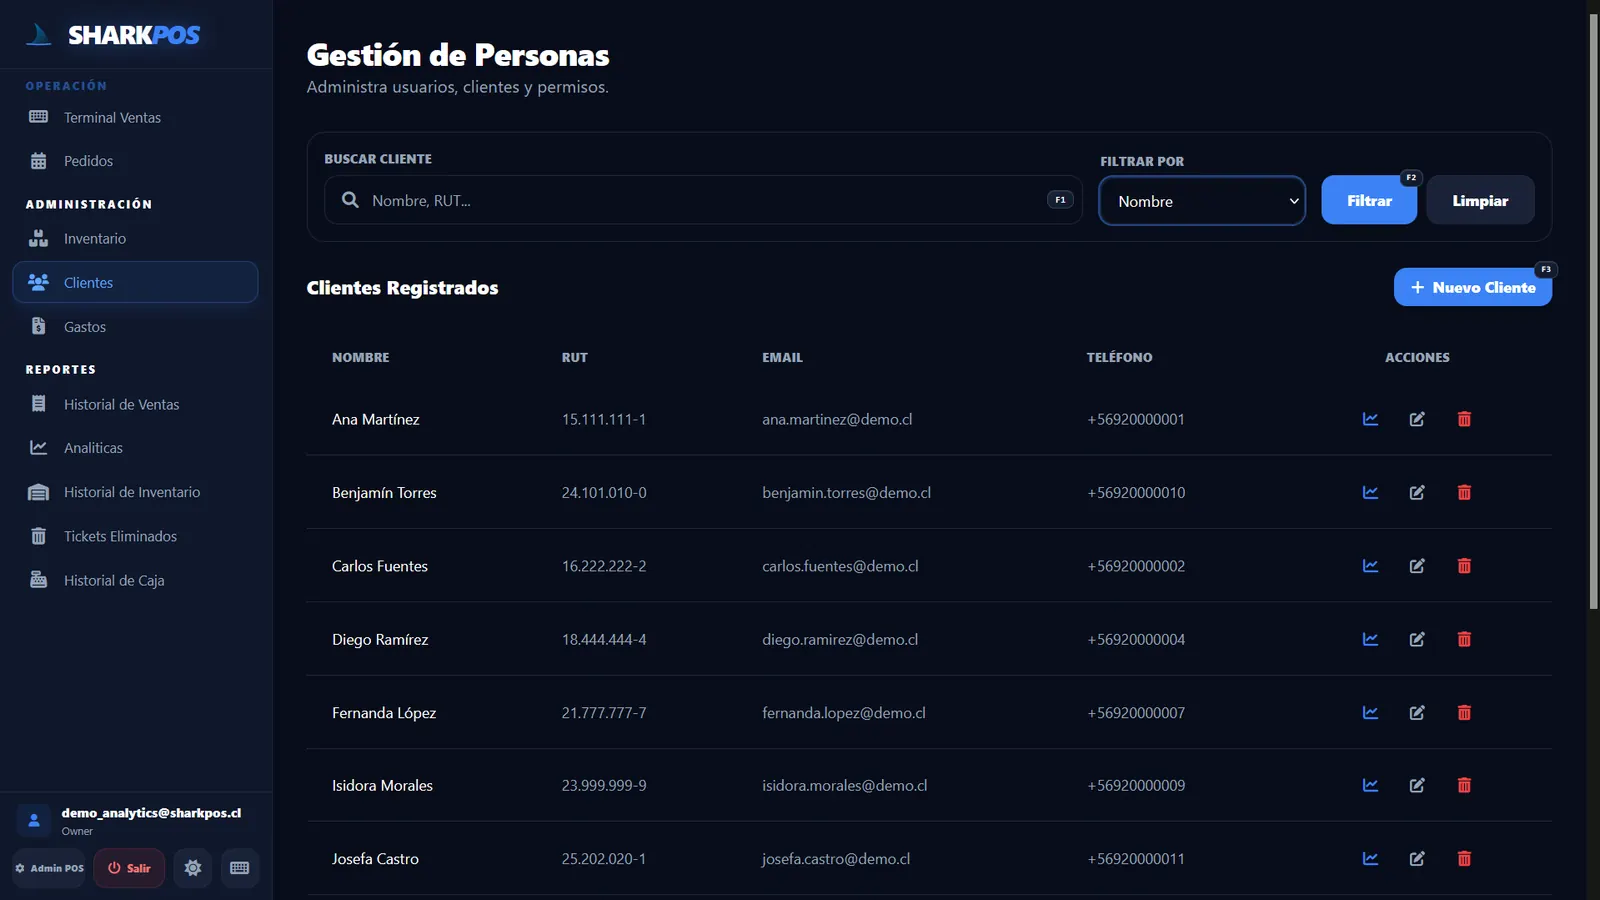Image resolution: width=1600 pixels, height=900 pixels.
Task: View analytics for Benjamín Torres
Action: coord(1370,492)
